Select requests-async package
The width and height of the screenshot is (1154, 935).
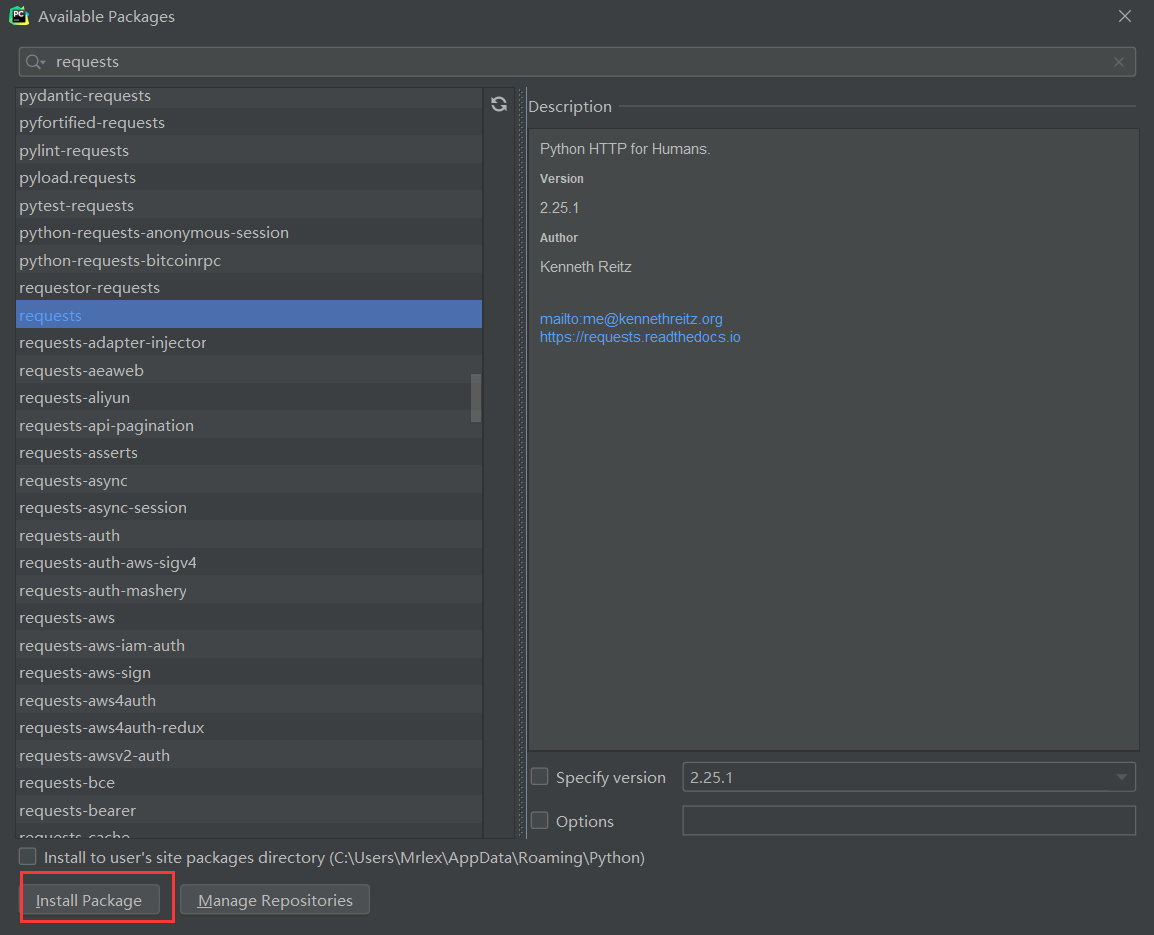(249, 481)
